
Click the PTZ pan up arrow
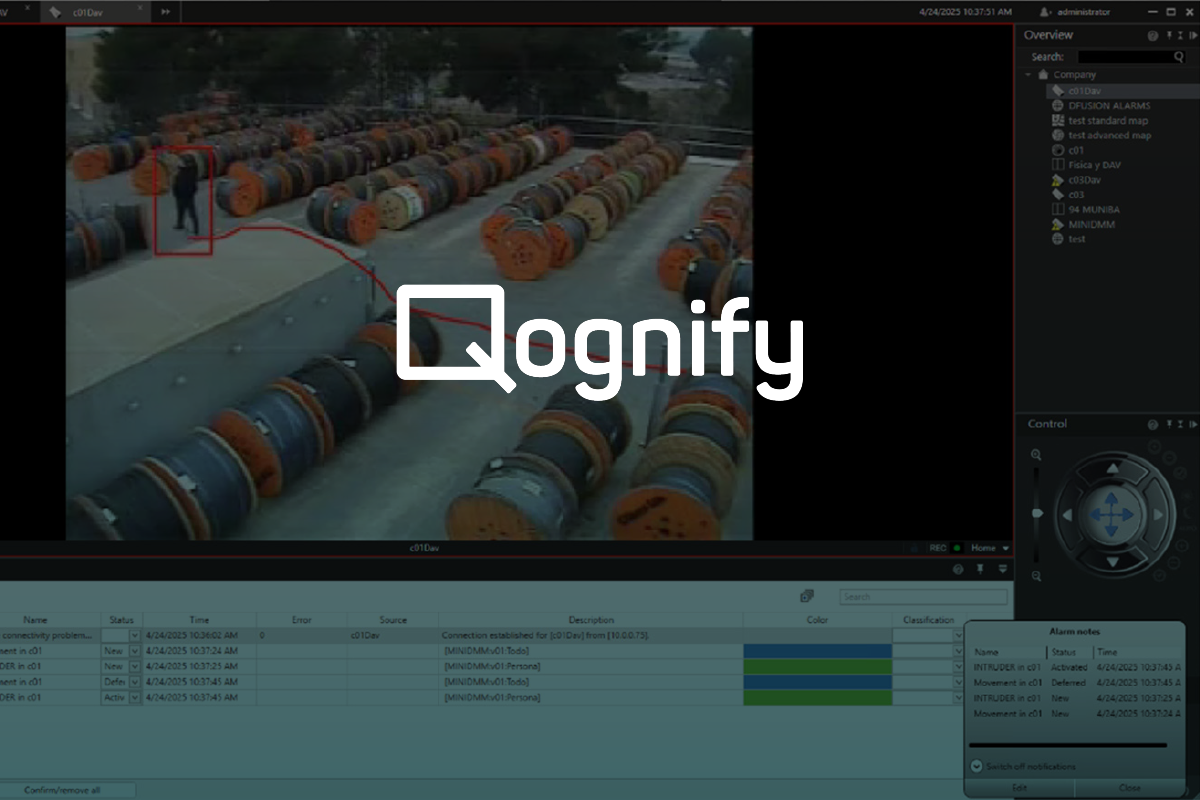pyautogui.click(x=1112, y=468)
